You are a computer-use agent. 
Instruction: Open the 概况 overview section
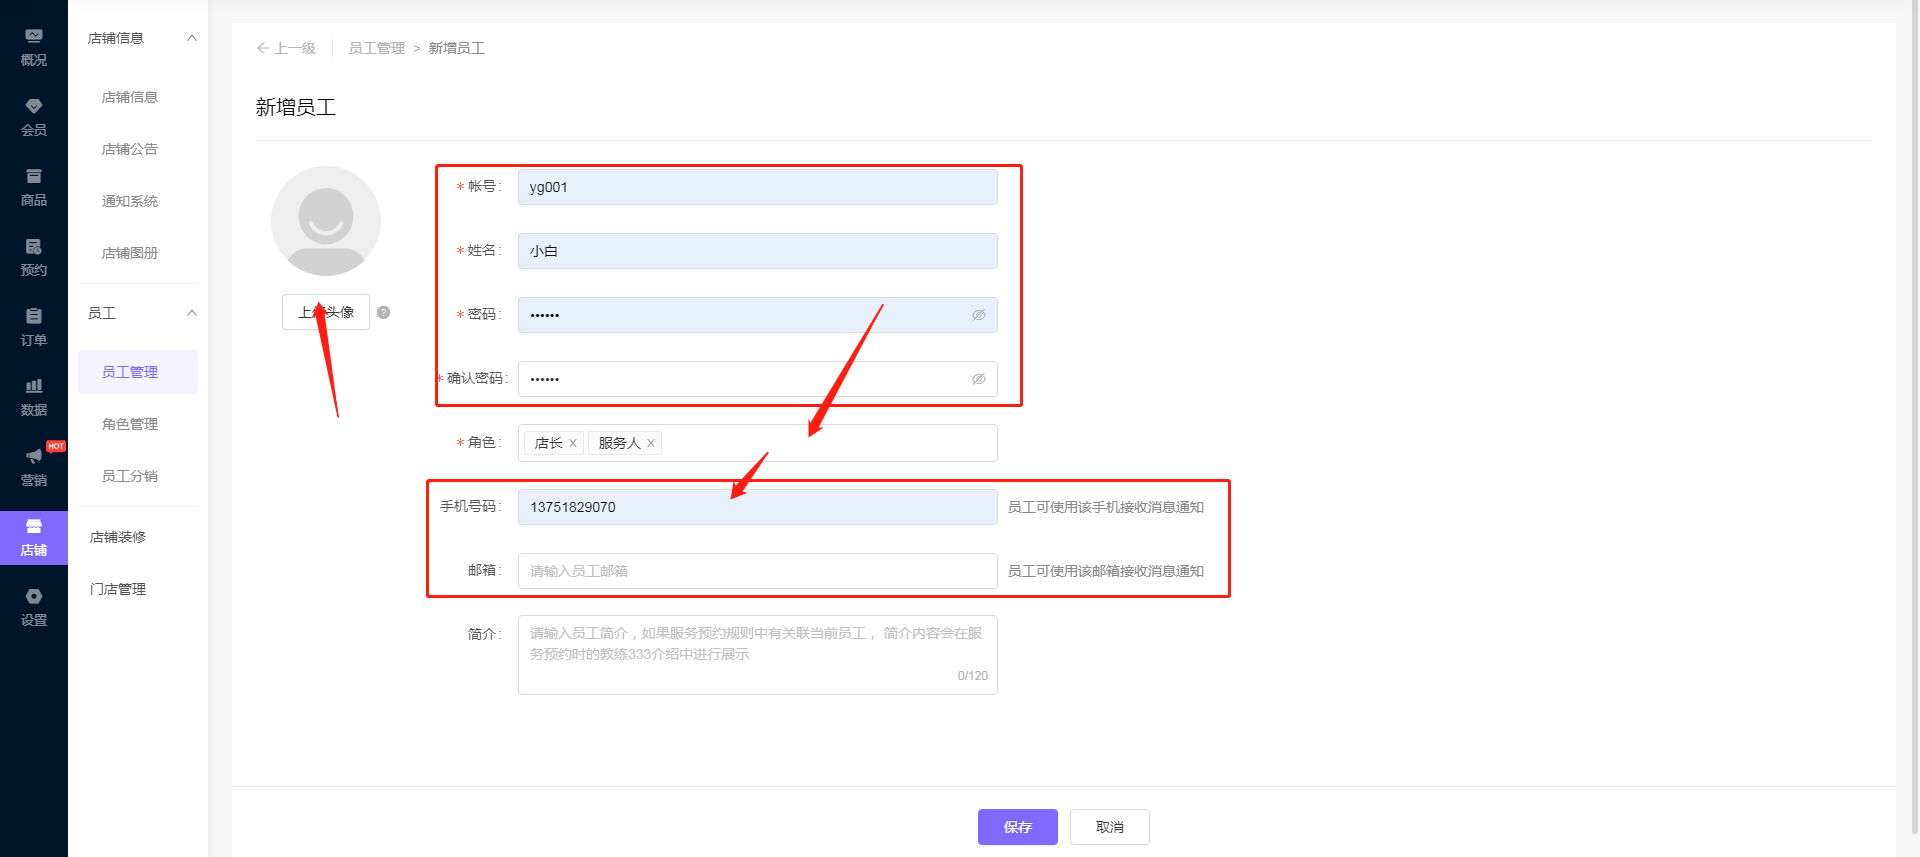[34, 47]
